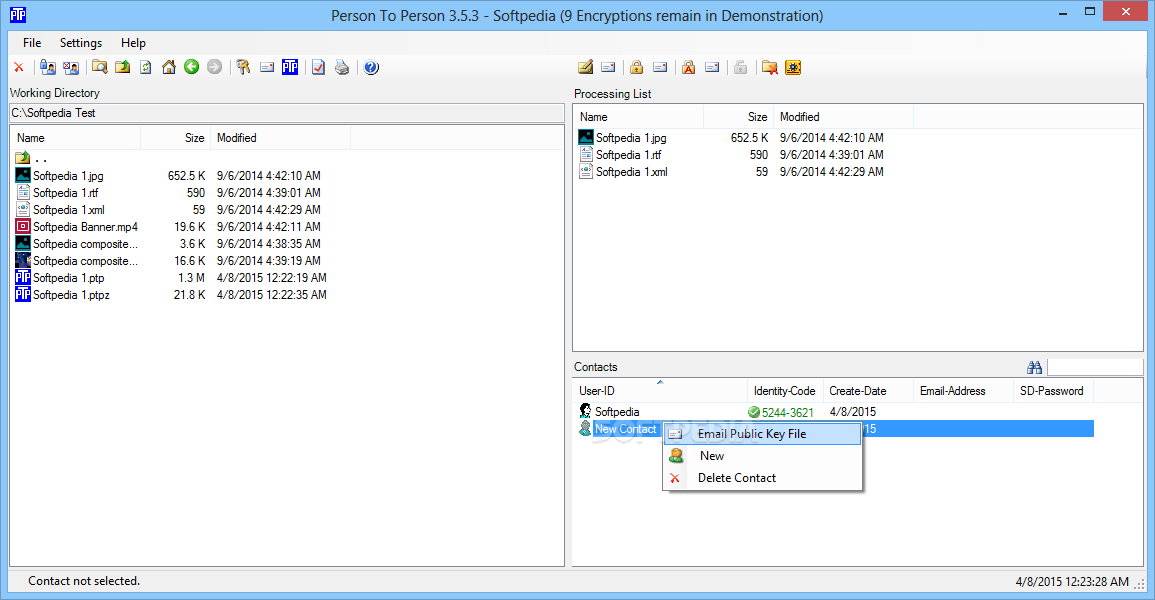Select Softpedia 1.xml in the Working Directory
Image resolution: width=1155 pixels, height=600 pixels.
[x=69, y=209]
